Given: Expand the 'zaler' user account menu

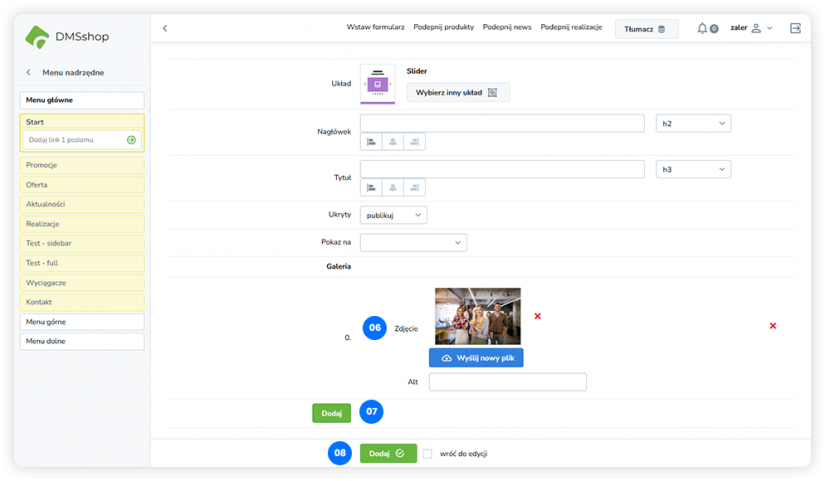Looking at the screenshot, I should click(751, 28).
